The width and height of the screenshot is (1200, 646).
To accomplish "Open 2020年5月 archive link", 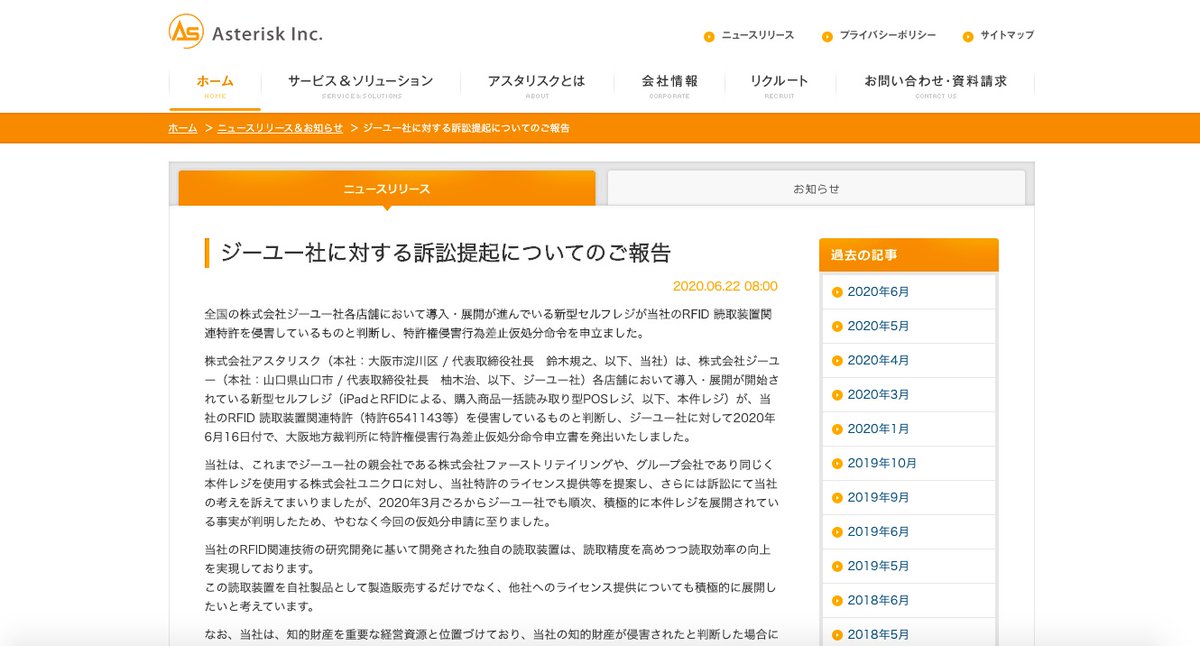I will coord(878,326).
